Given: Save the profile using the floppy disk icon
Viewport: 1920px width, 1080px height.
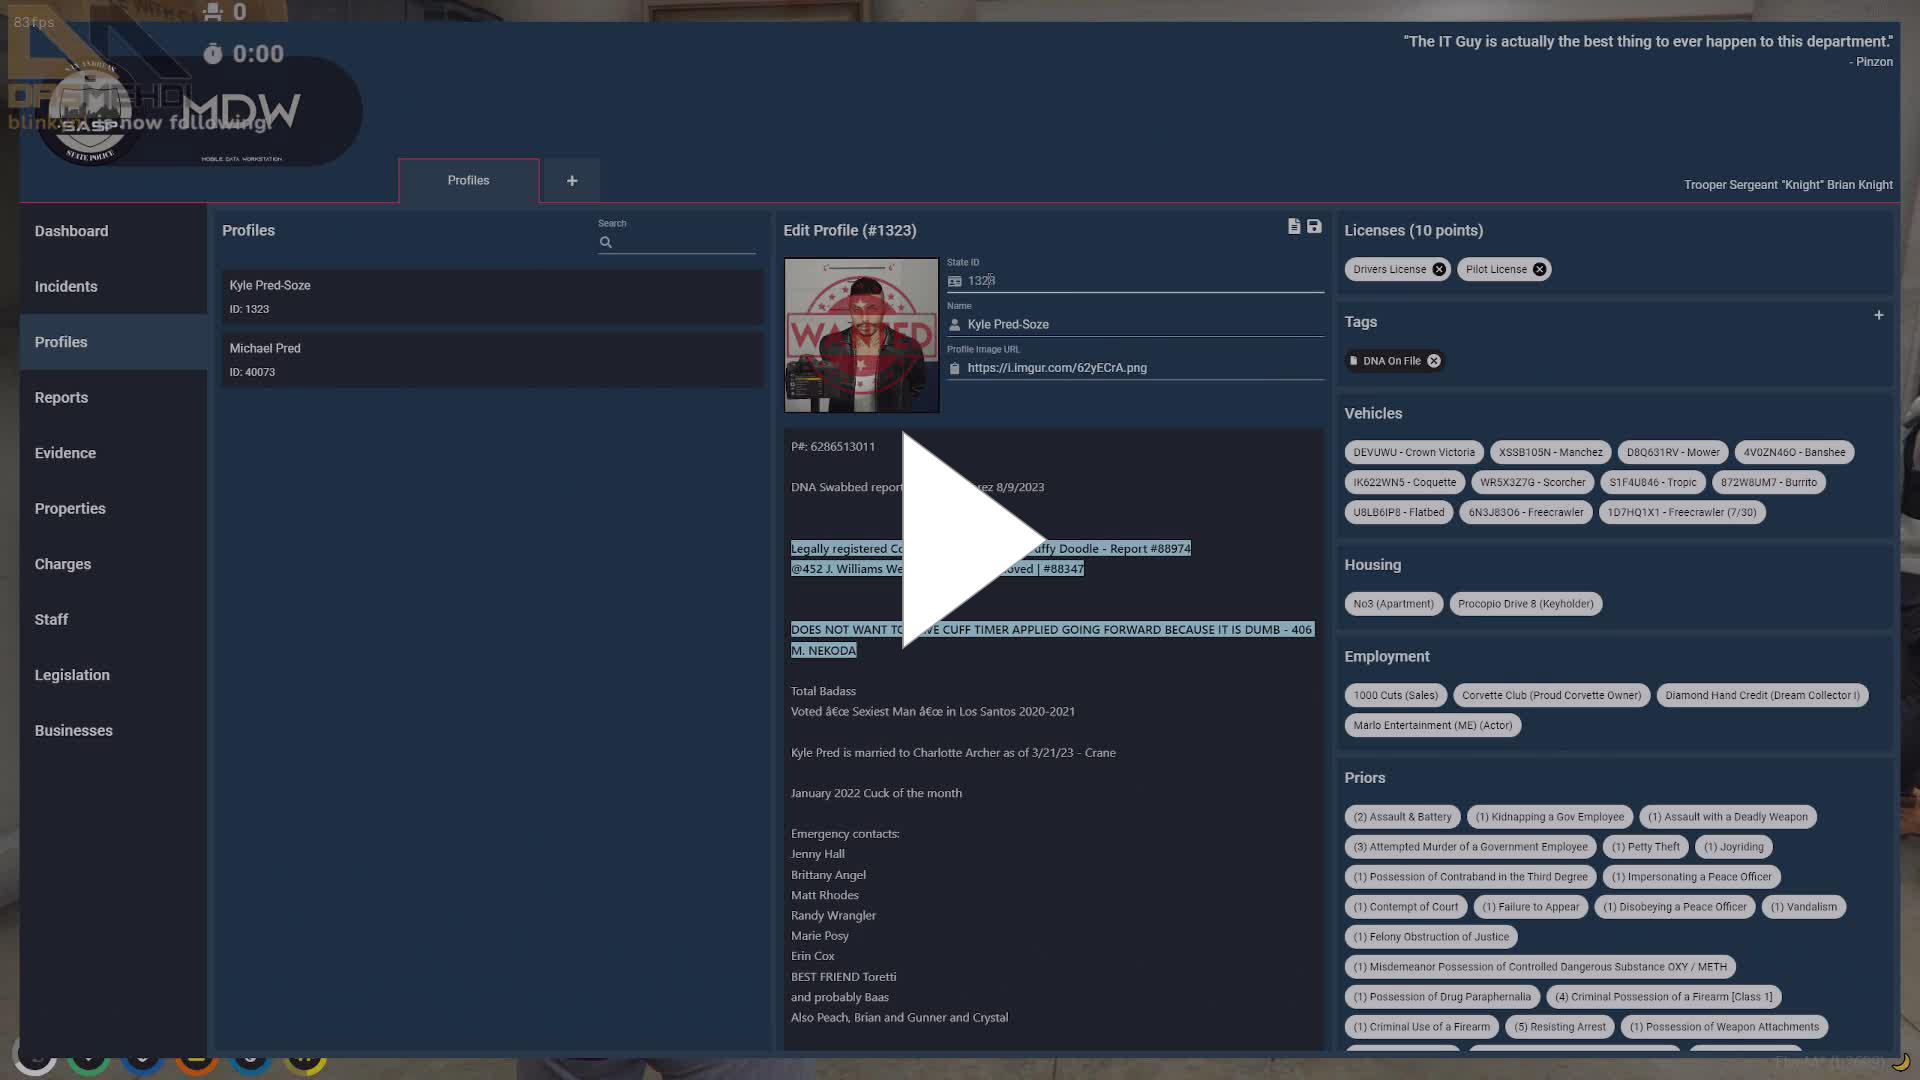Looking at the screenshot, I should click(1312, 227).
